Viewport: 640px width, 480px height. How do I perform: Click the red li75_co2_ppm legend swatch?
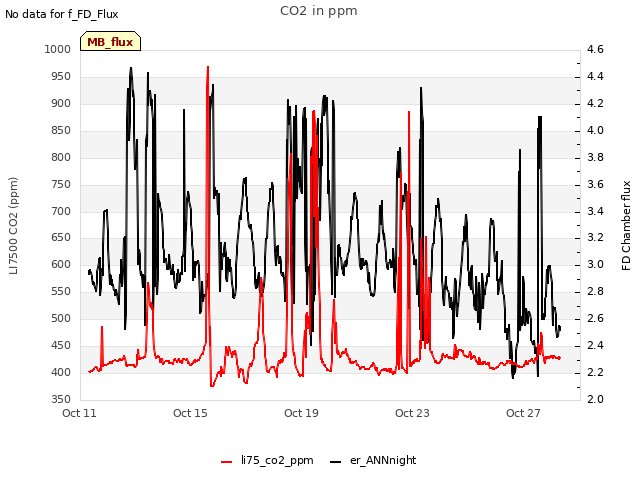coord(227,462)
